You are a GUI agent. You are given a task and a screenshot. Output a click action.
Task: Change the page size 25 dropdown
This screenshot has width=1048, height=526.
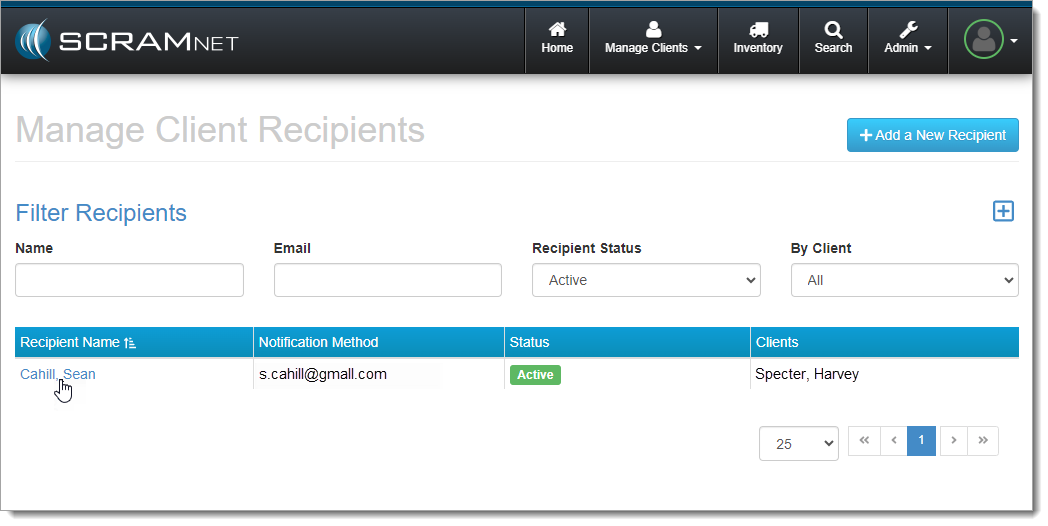[798, 444]
